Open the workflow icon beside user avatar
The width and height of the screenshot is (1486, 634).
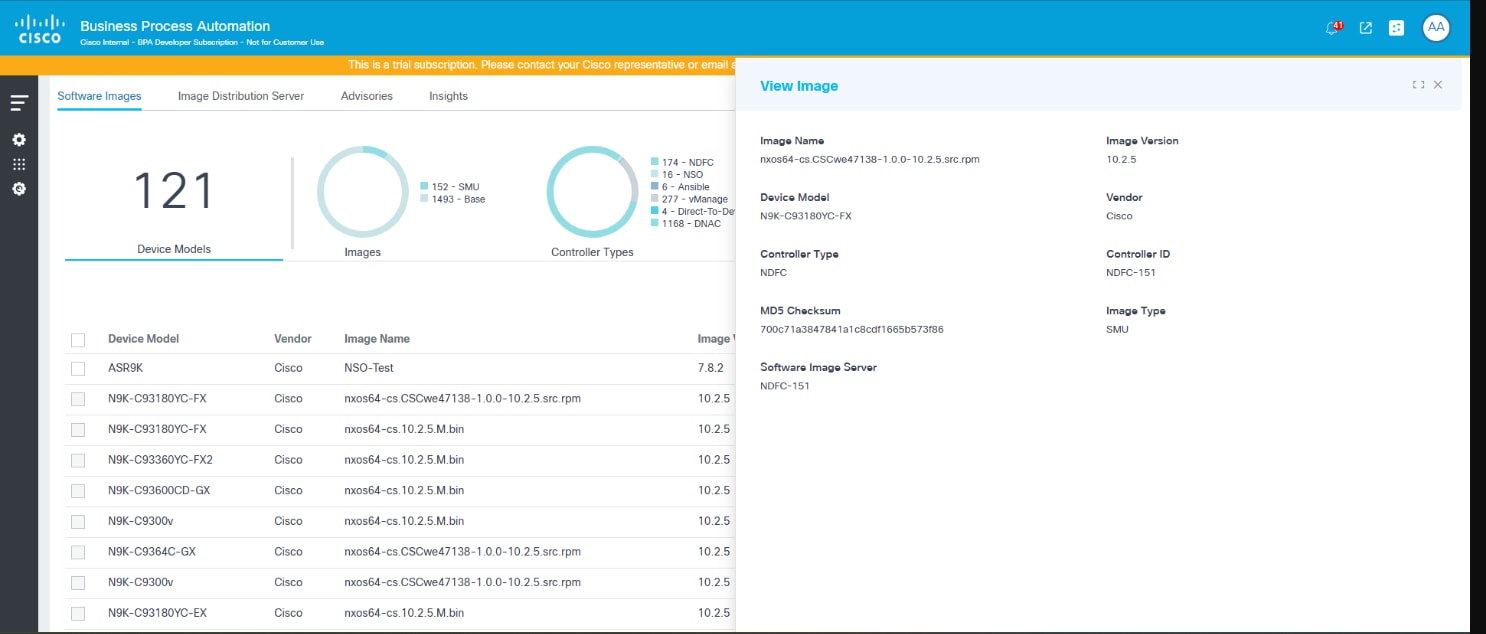1397,28
